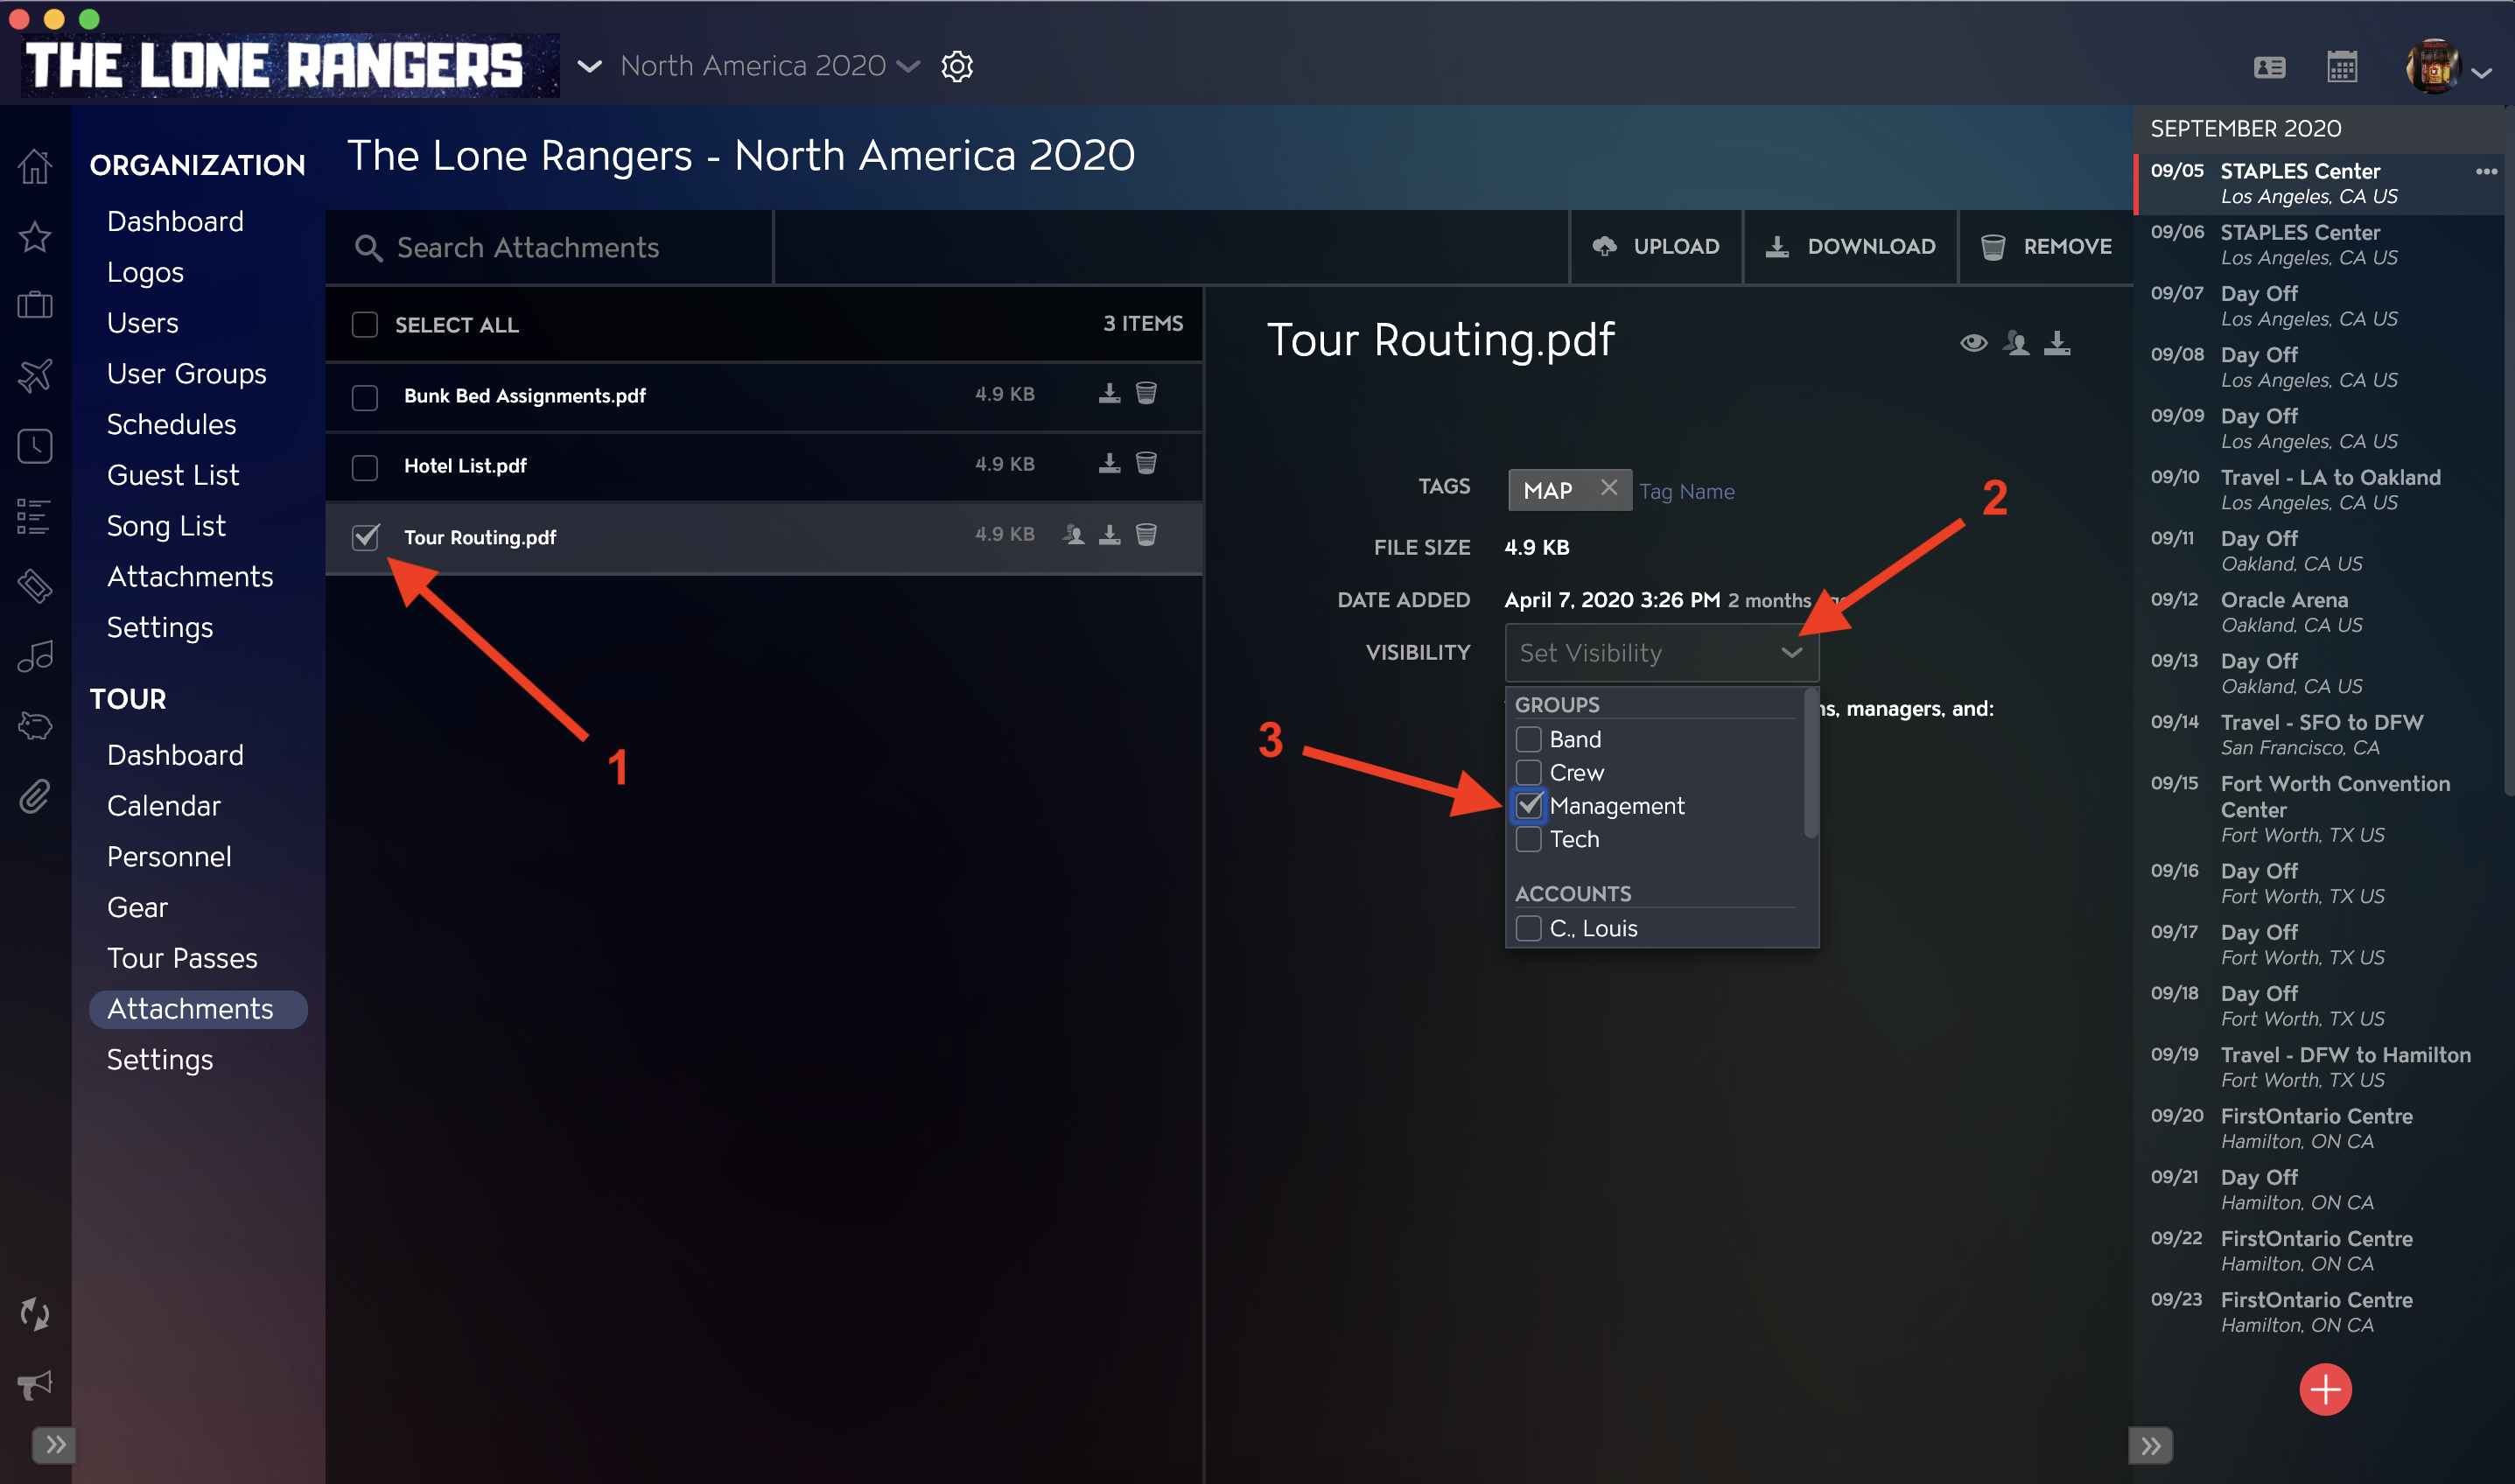The height and width of the screenshot is (1484, 2515).
Task: Expand the left sidebar with double-chevron
Action: coord(55,1444)
